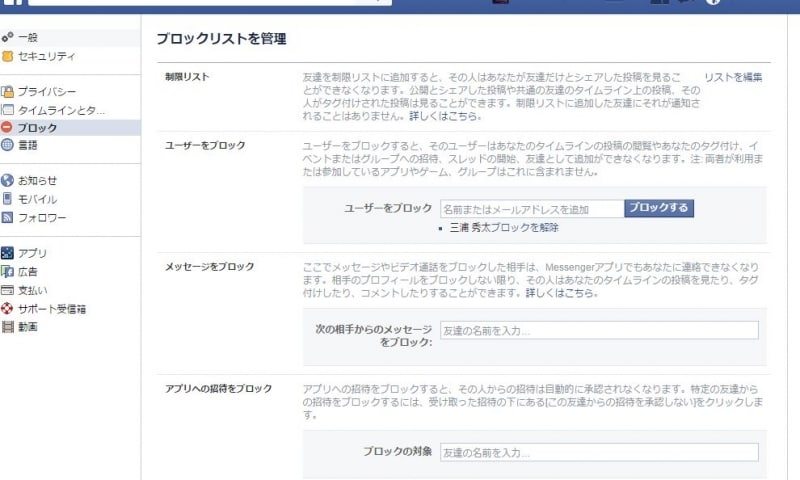Image resolution: width=800 pixels, height=480 pixels.
Task: Open フォロワー settings
Action: [42, 218]
